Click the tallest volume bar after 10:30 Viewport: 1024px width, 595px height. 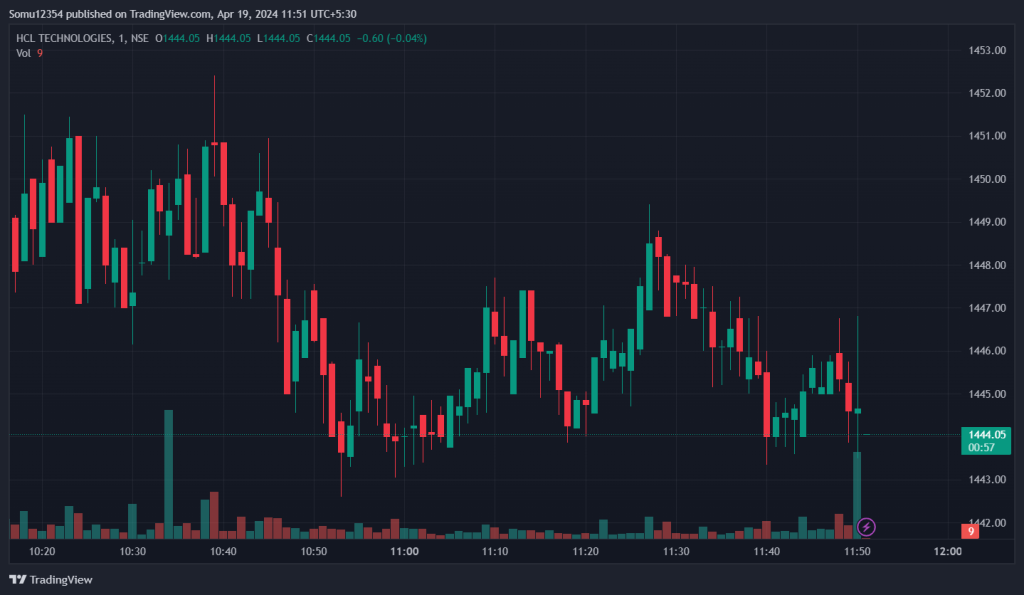pos(168,474)
